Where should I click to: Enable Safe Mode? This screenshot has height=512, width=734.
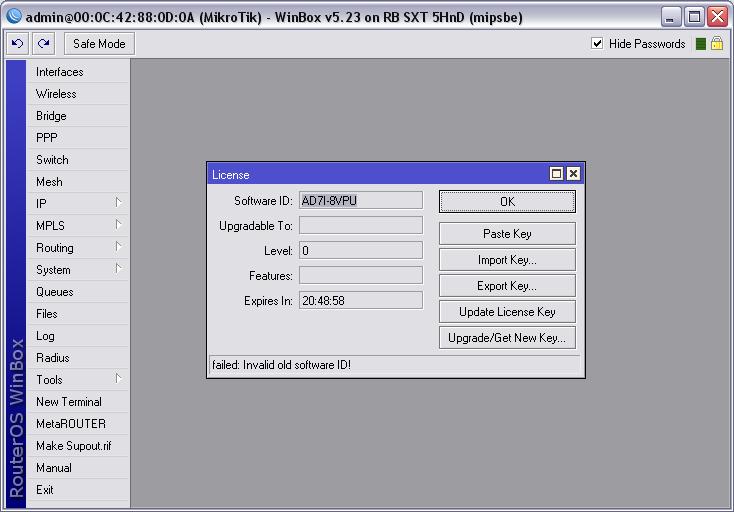tap(99, 44)
